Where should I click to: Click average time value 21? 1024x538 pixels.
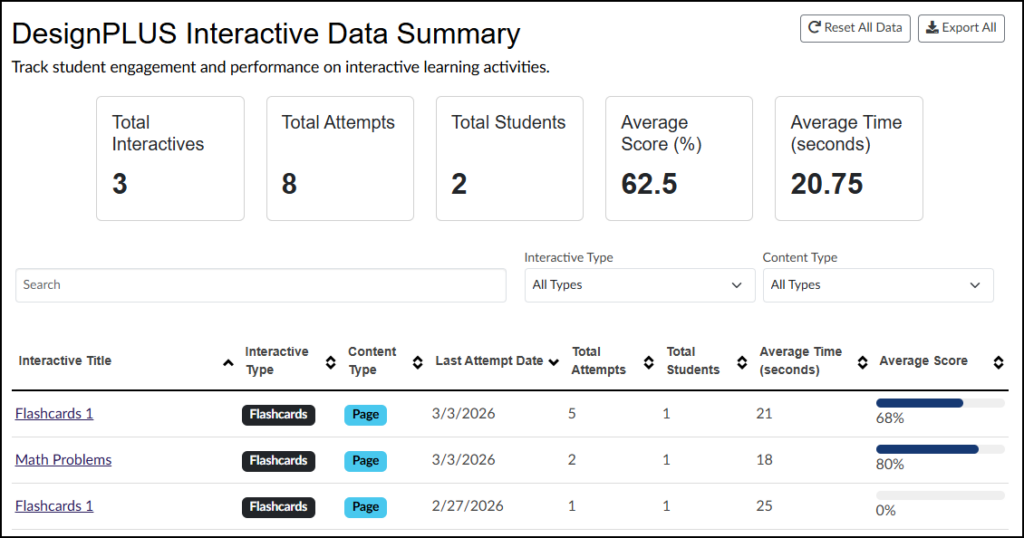point(764,413)
